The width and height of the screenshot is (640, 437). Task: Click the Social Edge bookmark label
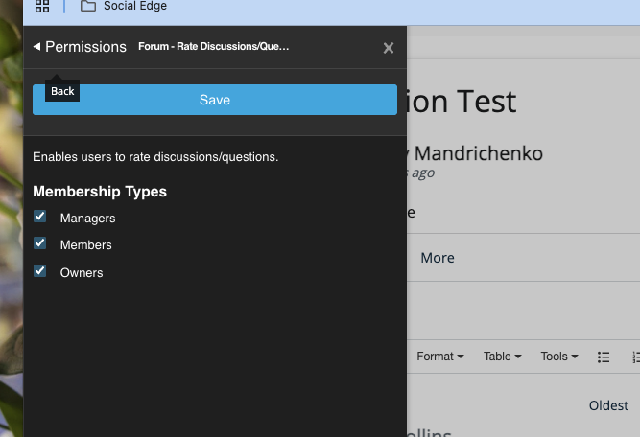click(135, 6)
